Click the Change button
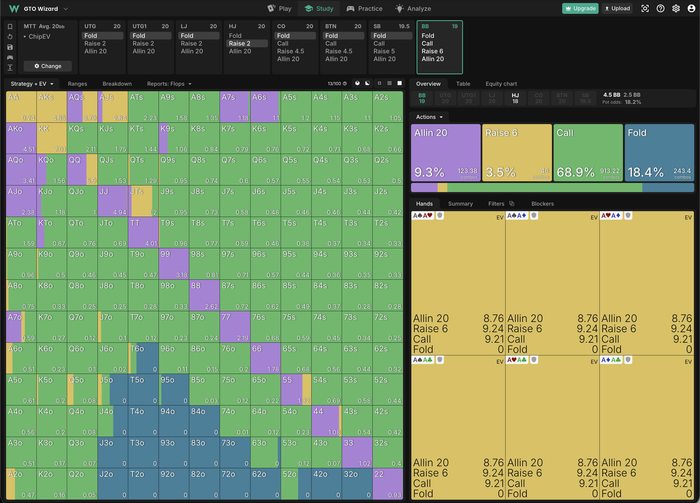The height and width of the screenshot is (503, 700). click(x=48, y=66)
